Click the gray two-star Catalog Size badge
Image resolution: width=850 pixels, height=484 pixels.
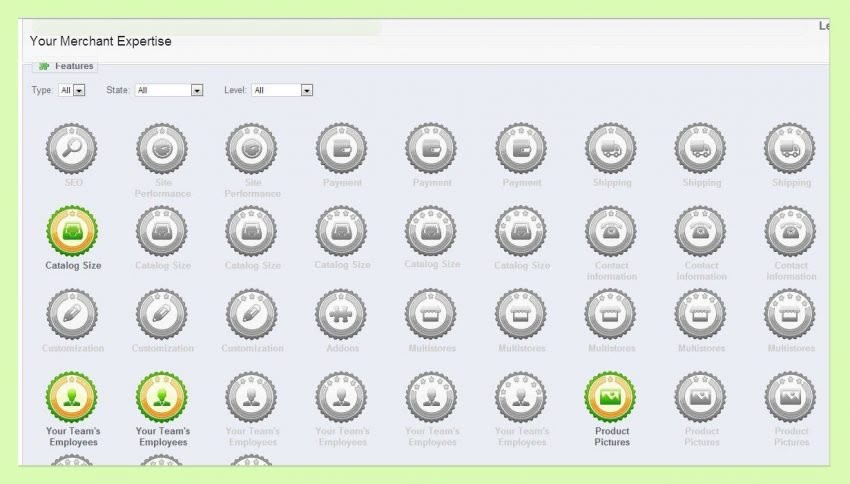click(x=162, y=231)
